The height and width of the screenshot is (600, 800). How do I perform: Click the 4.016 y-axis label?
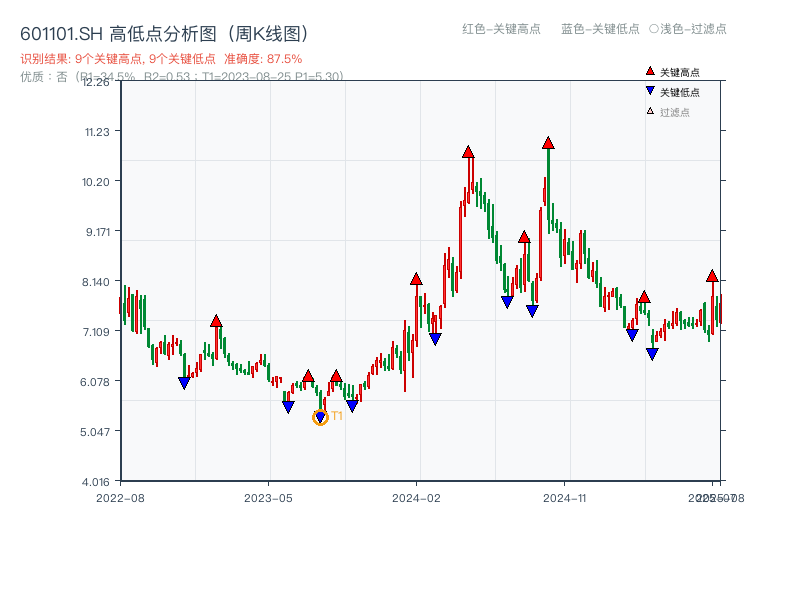click(96, 482)
